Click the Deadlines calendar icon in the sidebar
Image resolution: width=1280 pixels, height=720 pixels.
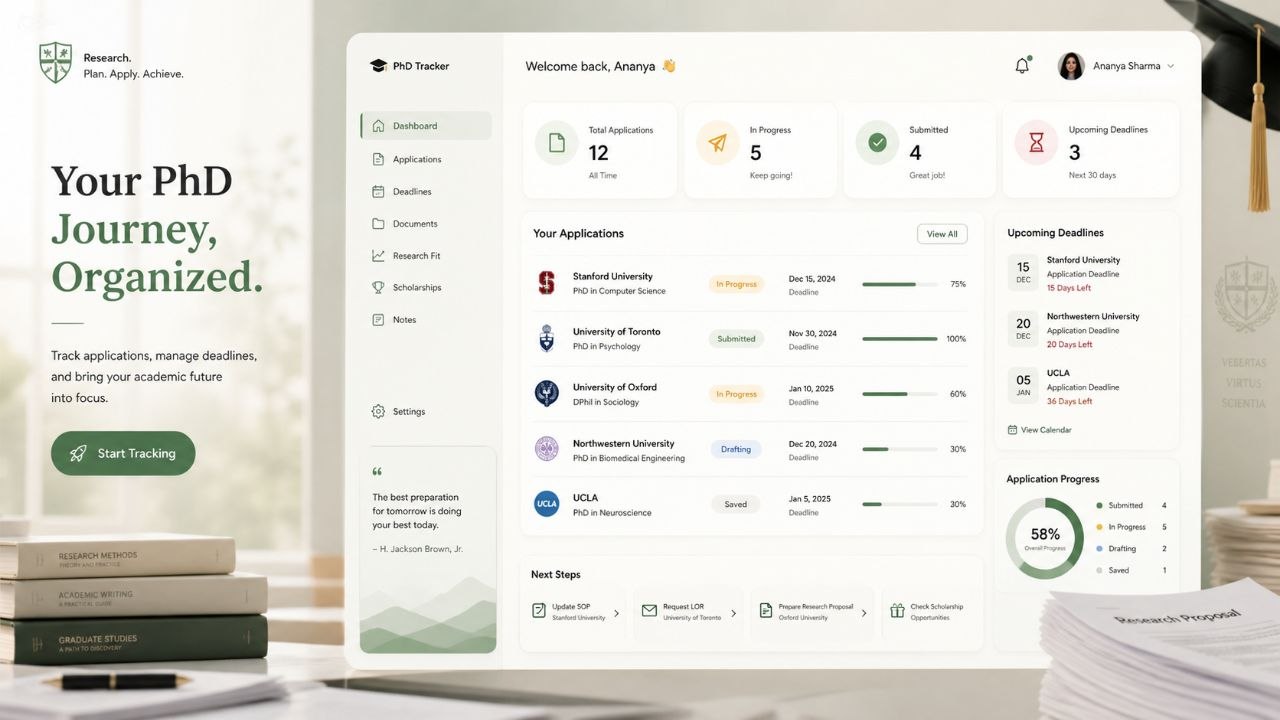(378, 191)
